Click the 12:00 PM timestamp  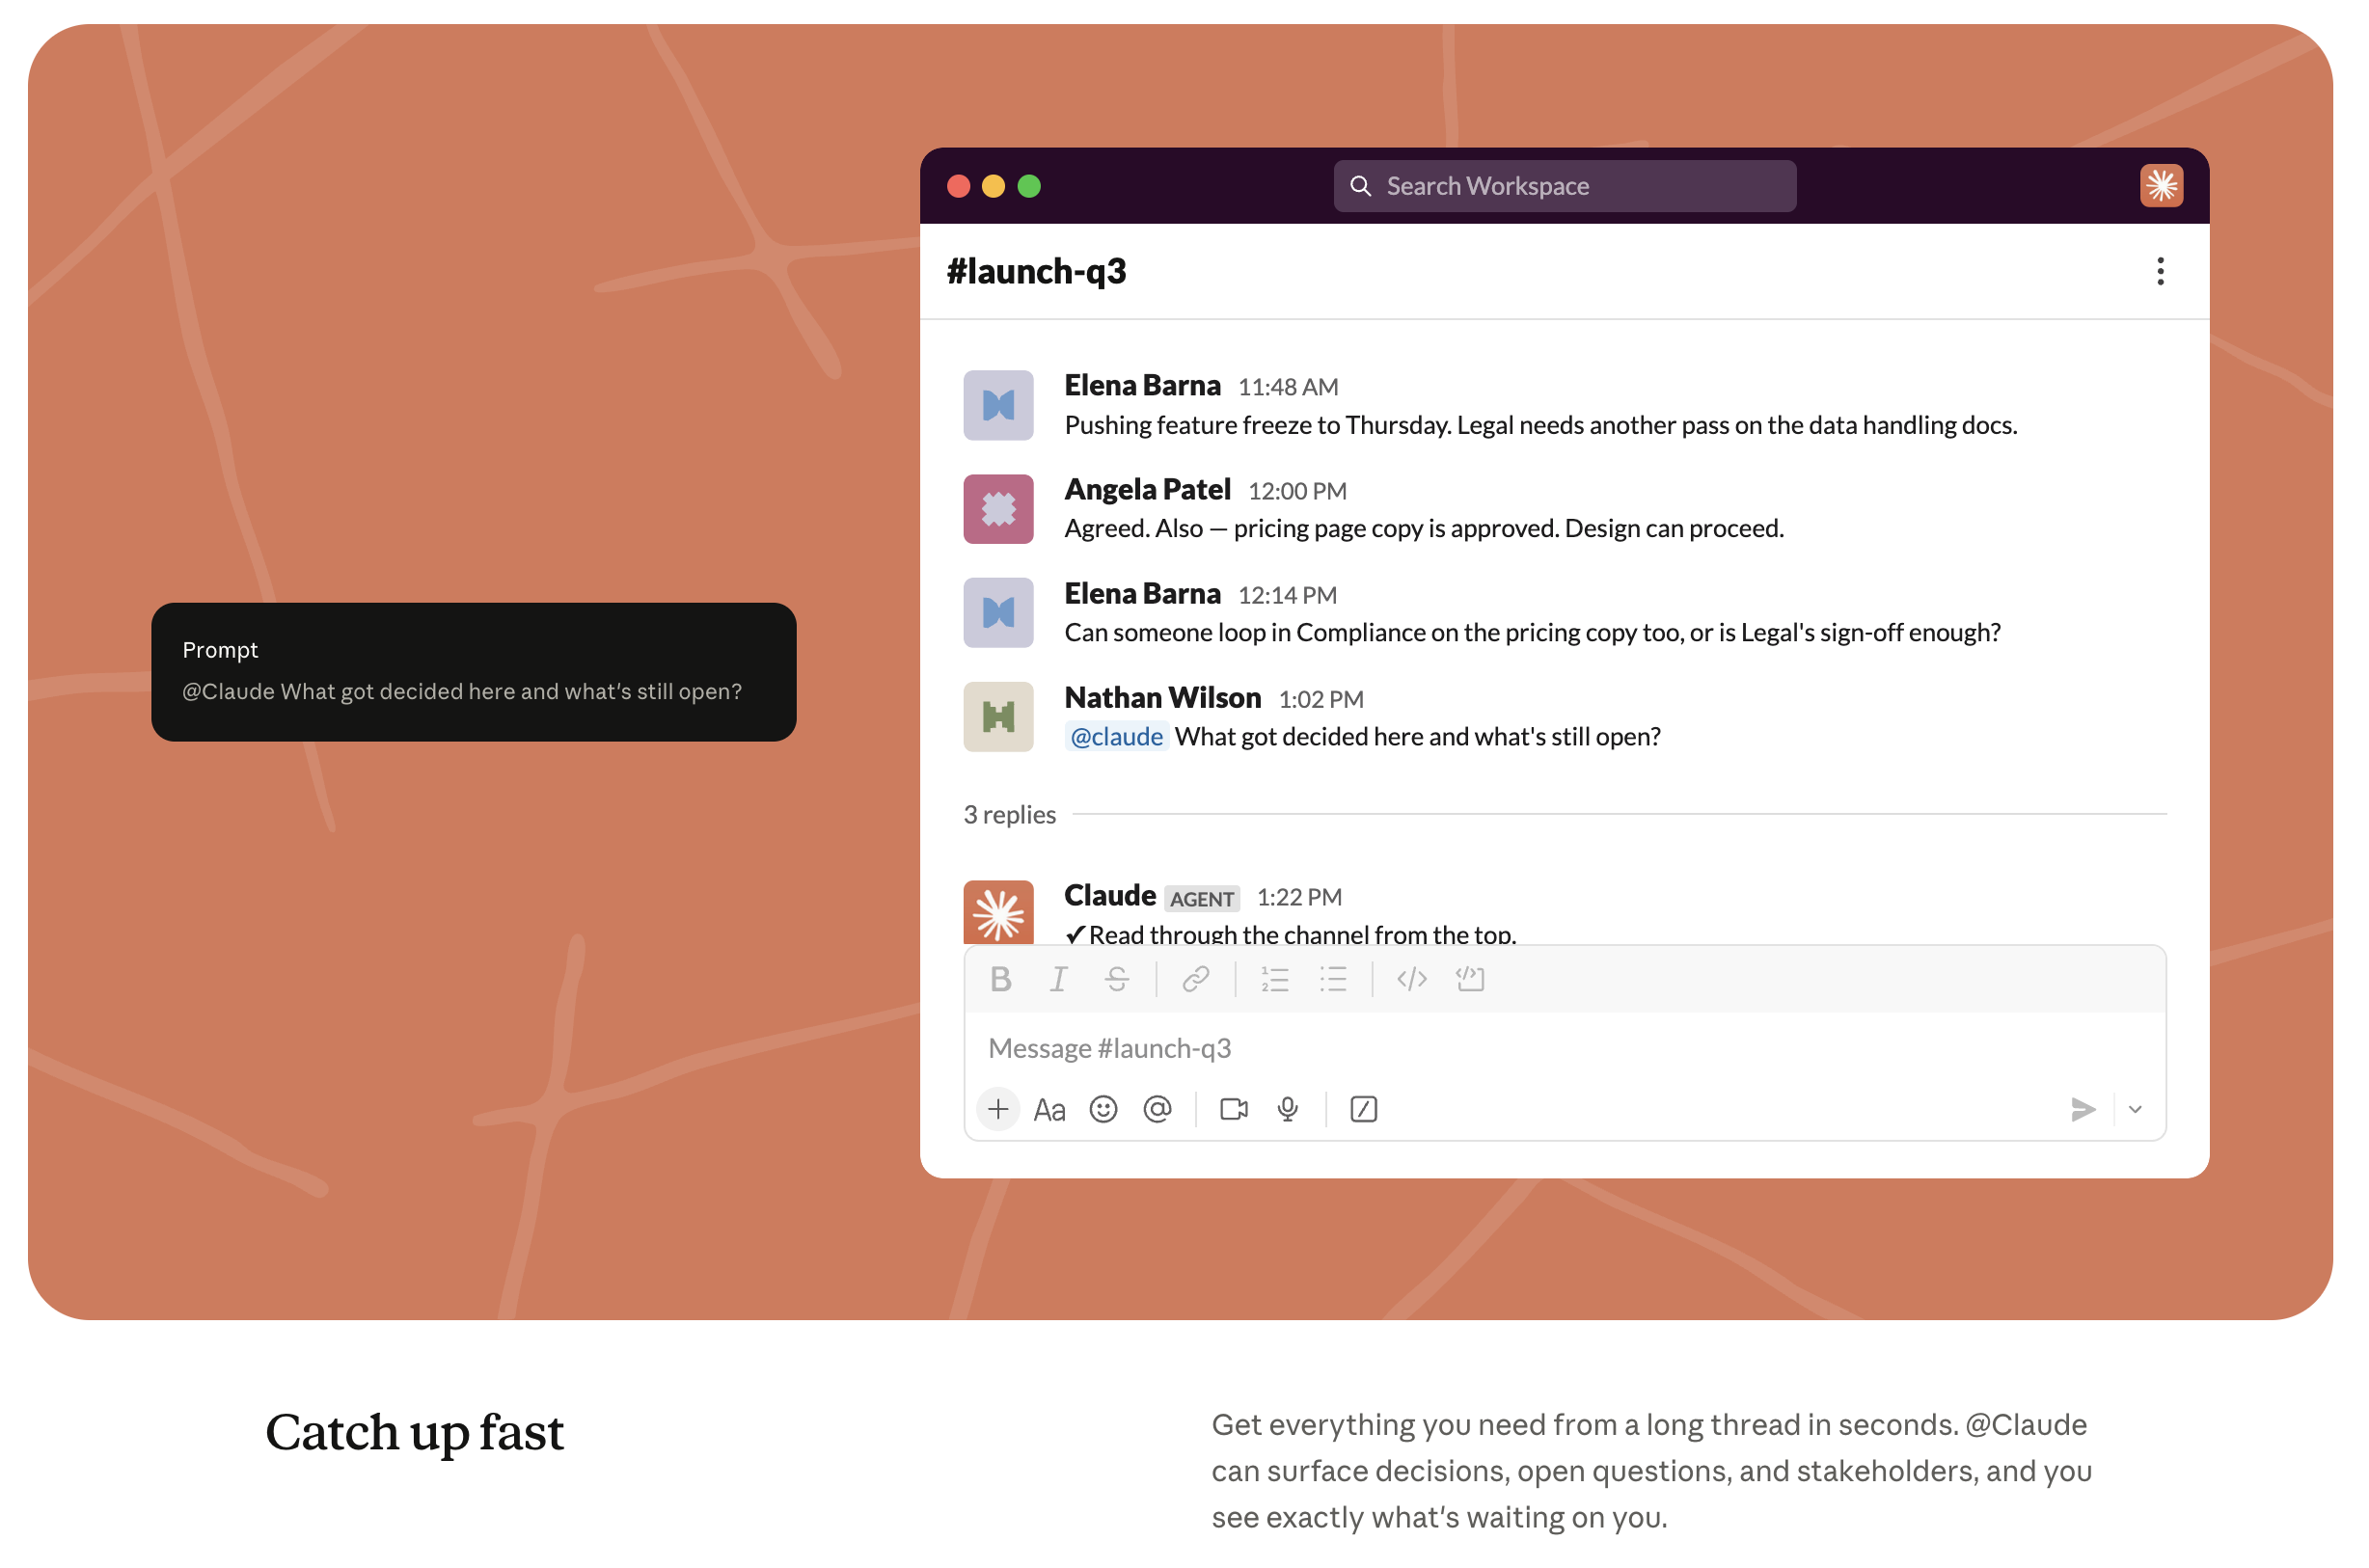click(x=1298, y=491)
